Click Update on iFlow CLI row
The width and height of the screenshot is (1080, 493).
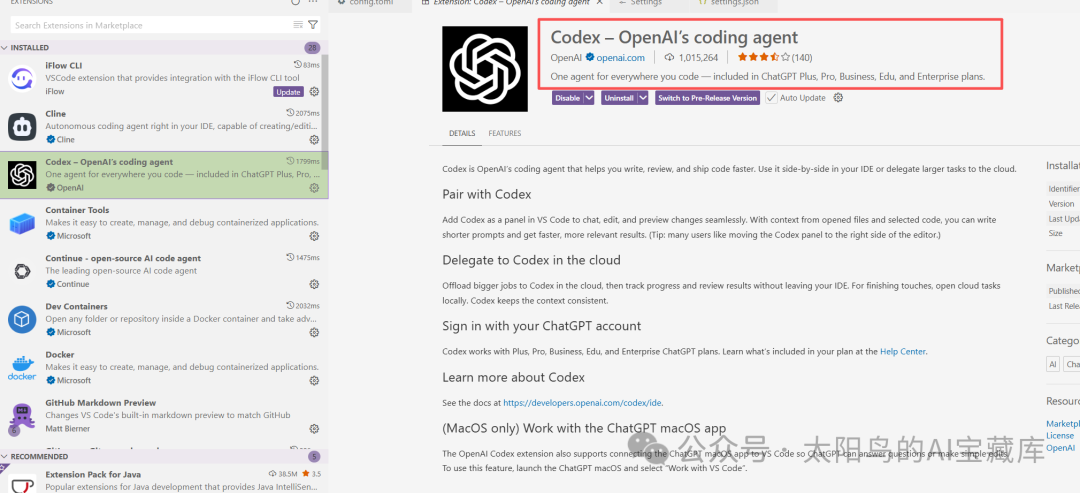(288, 92)
